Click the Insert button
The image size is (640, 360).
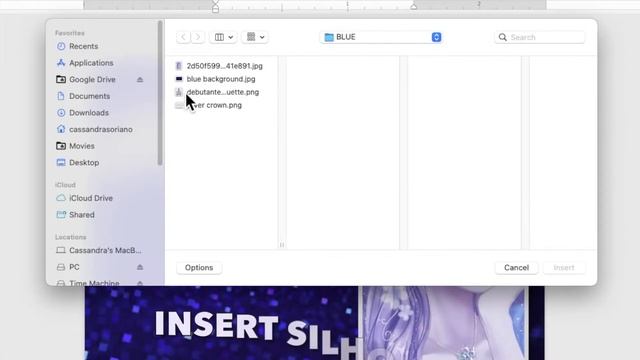564,268
